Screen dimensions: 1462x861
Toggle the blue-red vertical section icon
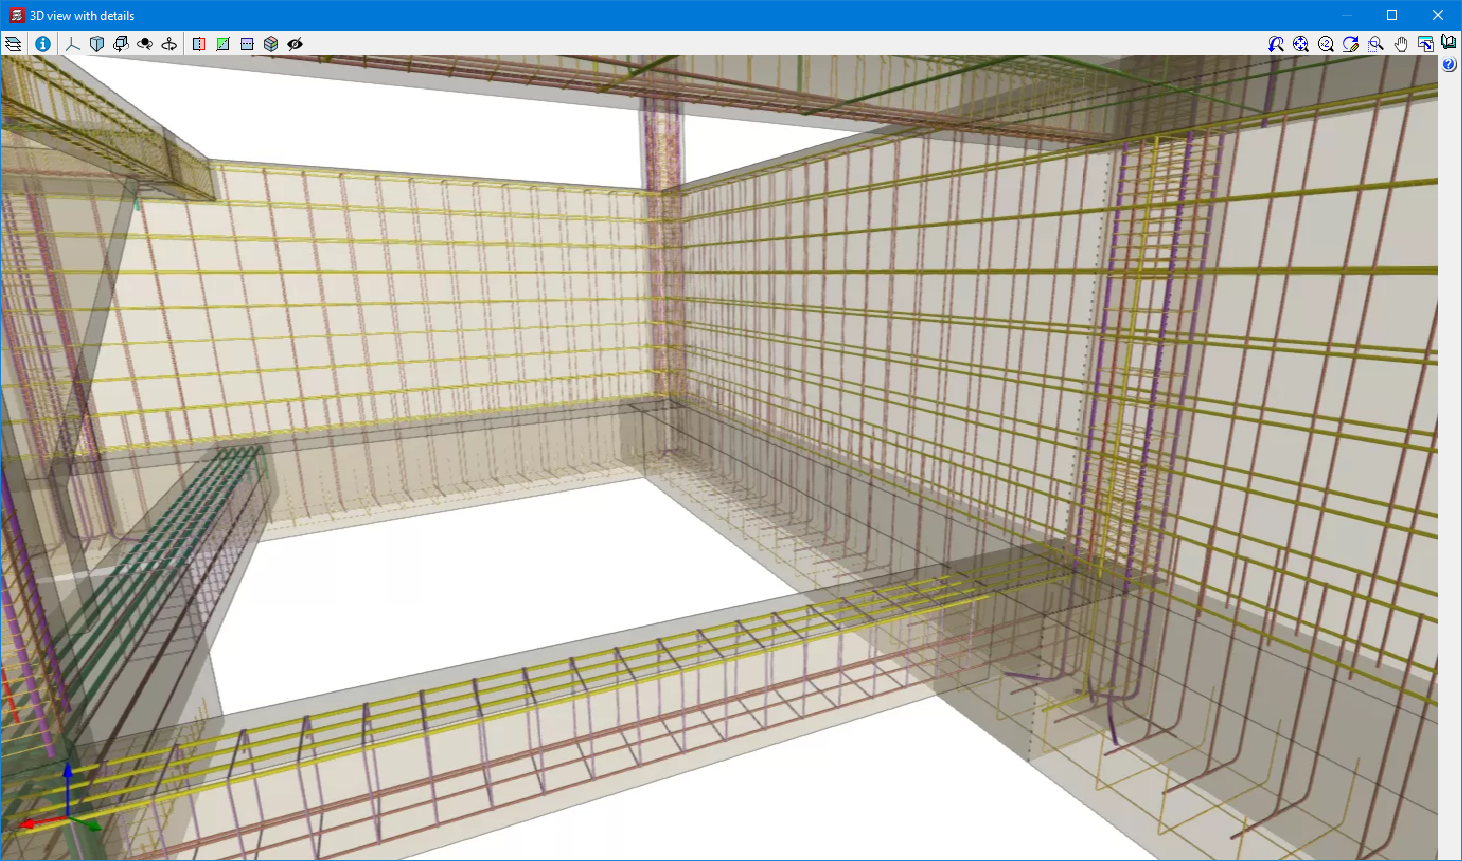point(199,44)
